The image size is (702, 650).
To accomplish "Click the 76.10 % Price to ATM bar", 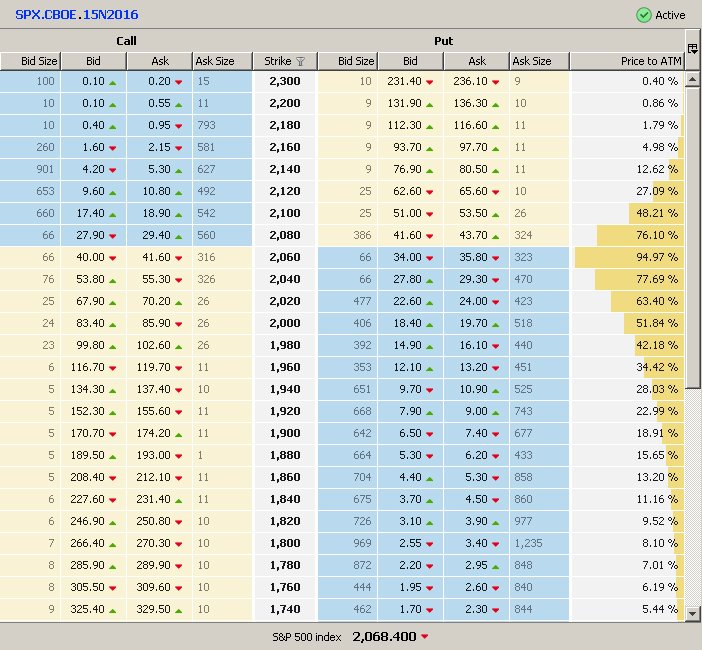I will pos(640,235).
